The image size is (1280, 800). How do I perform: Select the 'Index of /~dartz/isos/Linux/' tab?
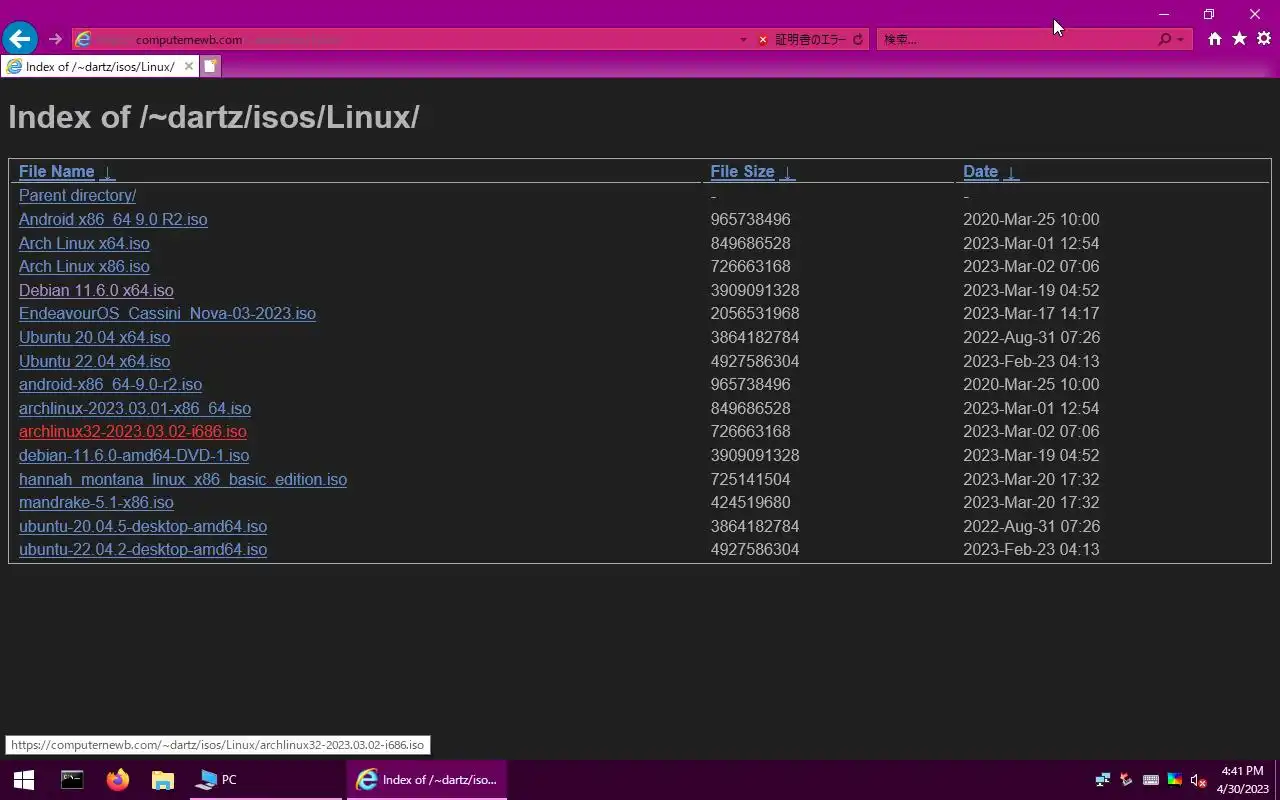[x=99, y=67]
